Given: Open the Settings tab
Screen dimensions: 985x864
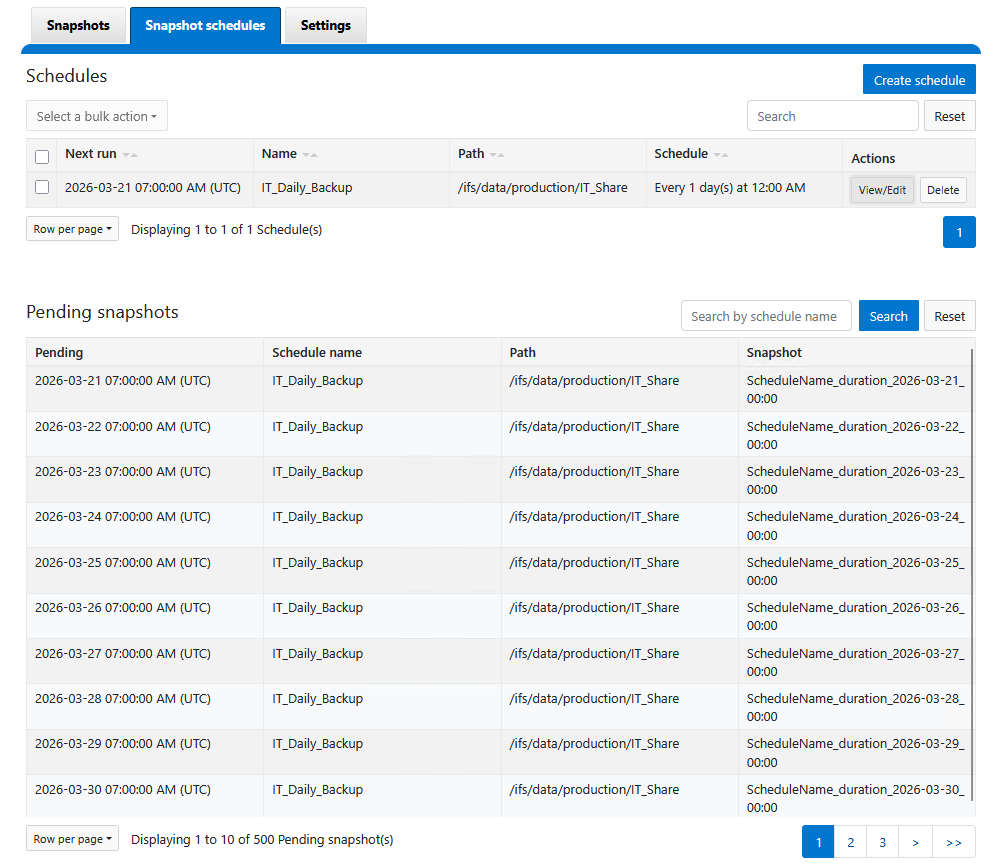Looking at the screenshot, I should [326, 25].
